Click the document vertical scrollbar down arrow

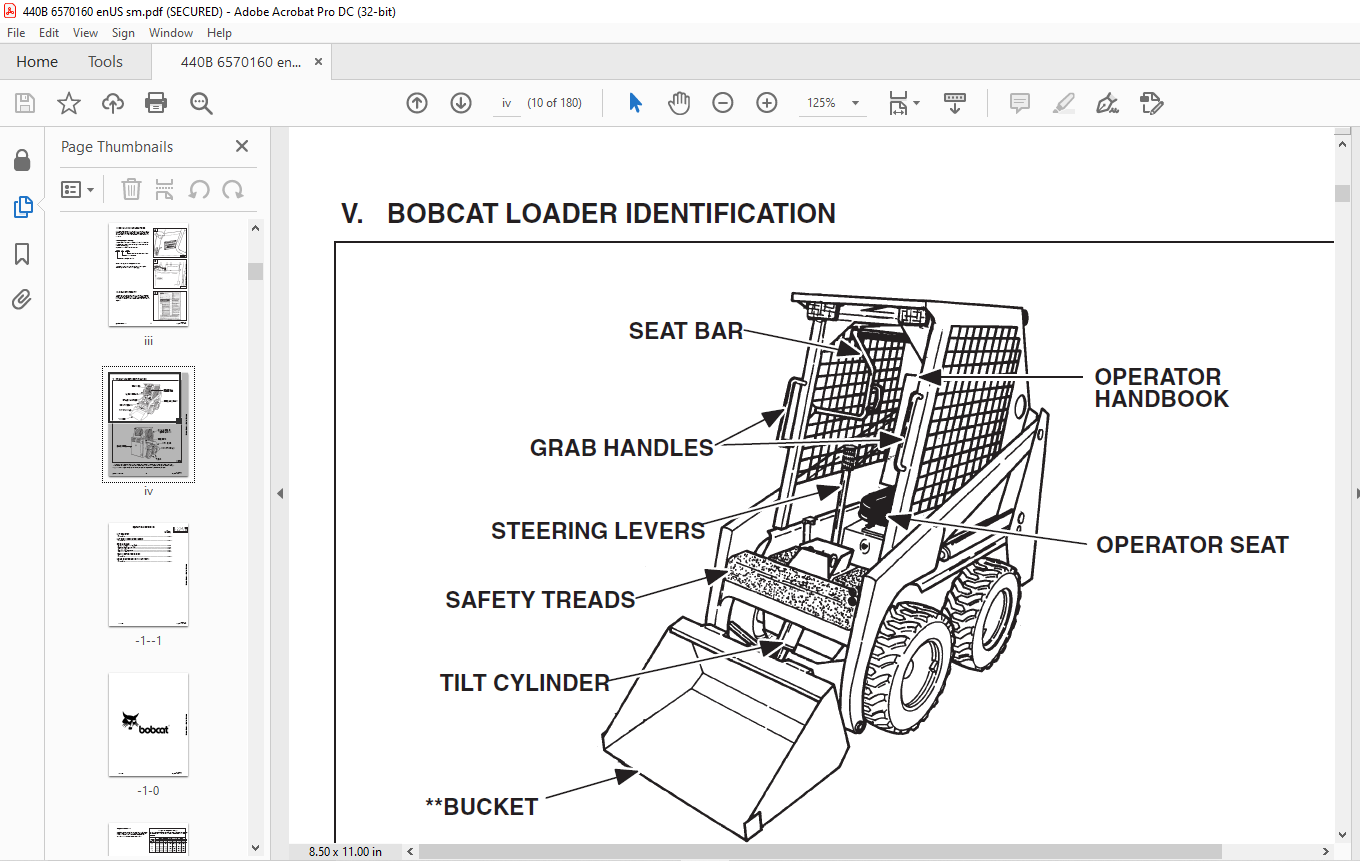[1342, 835]
